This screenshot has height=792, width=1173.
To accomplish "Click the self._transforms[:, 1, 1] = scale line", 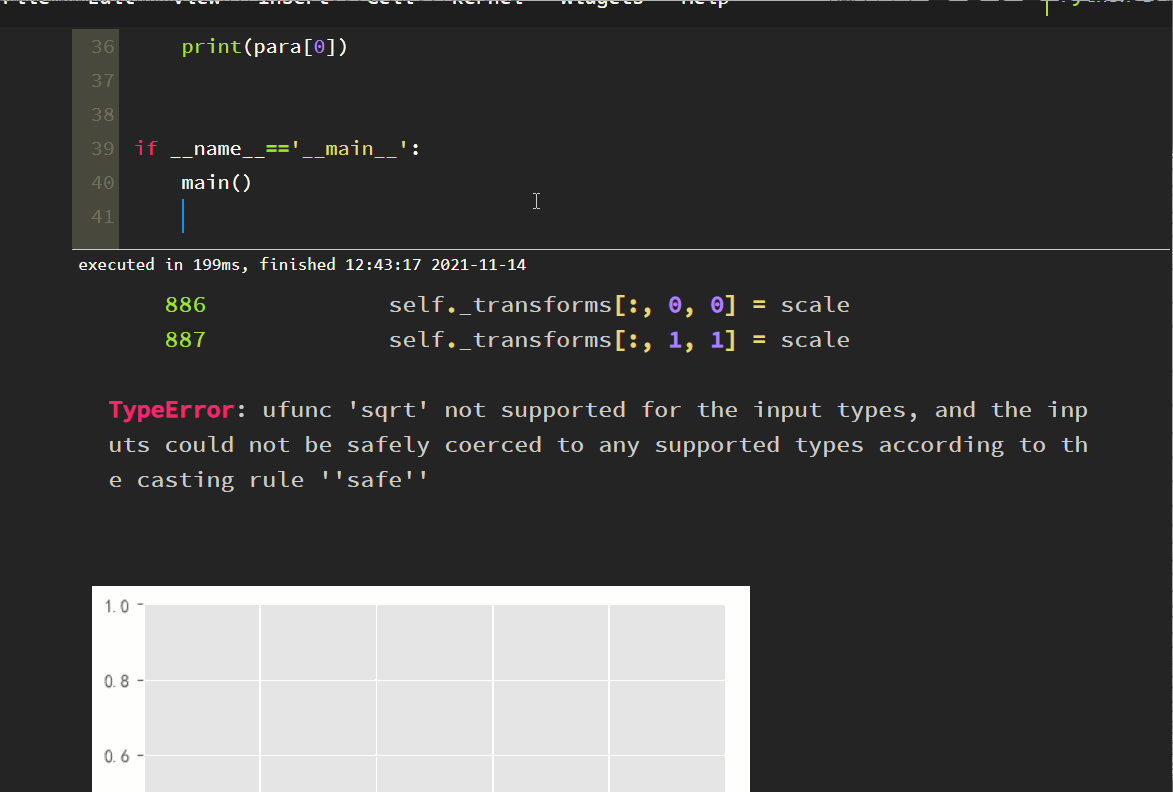I will (619, 340).
